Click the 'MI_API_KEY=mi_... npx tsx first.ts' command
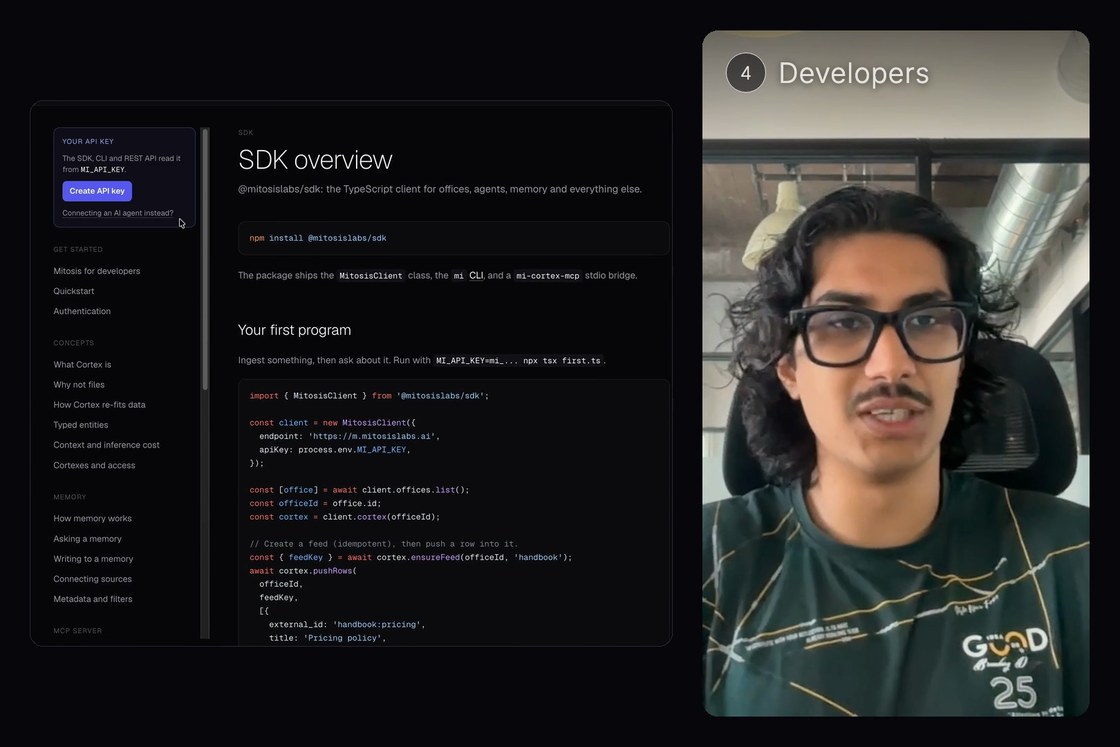The height and width of the screenshot is (747, 1120). pos(518,361)
